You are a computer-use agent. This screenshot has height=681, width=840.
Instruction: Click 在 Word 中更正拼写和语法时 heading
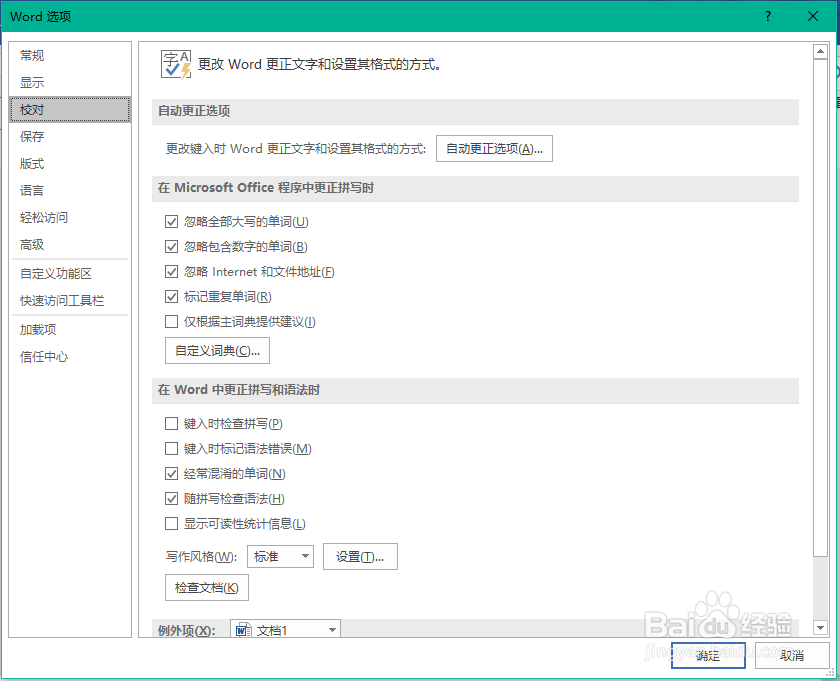click(x=239, y=390)
